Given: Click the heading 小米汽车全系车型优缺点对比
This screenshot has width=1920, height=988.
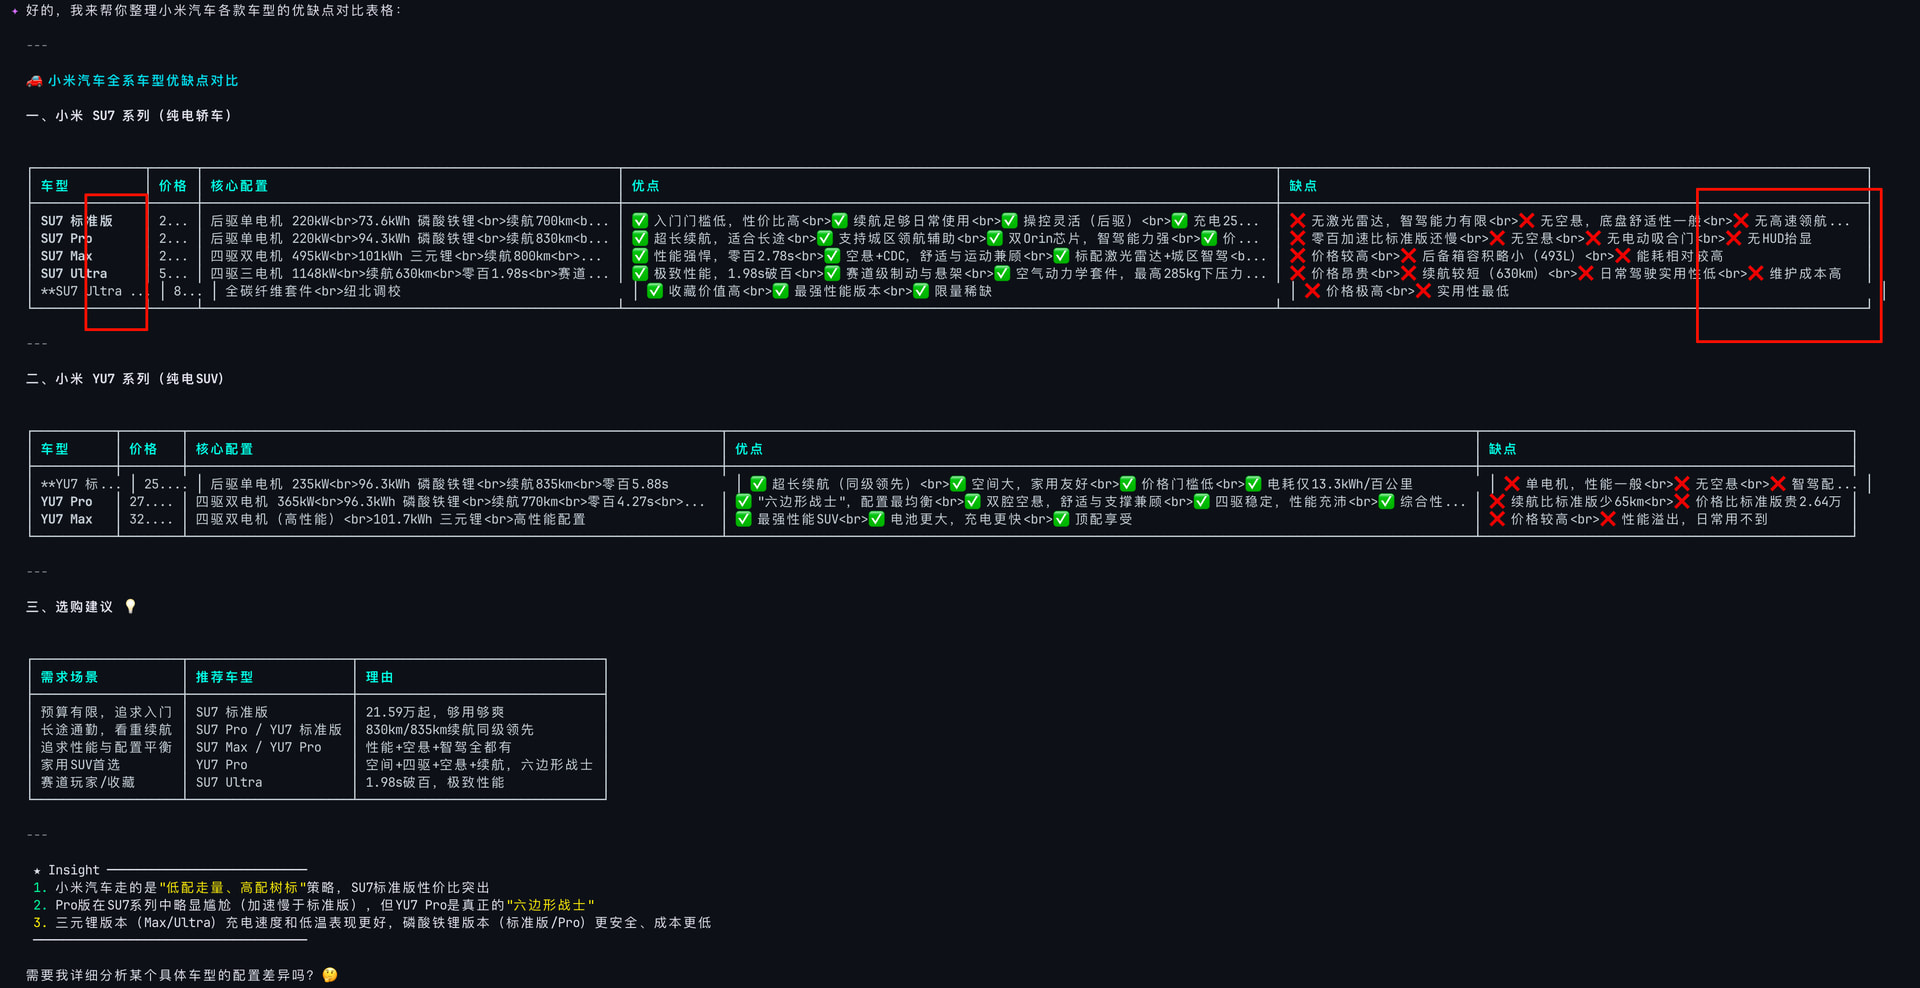Looking at the screenshot, I should (143, 81).
